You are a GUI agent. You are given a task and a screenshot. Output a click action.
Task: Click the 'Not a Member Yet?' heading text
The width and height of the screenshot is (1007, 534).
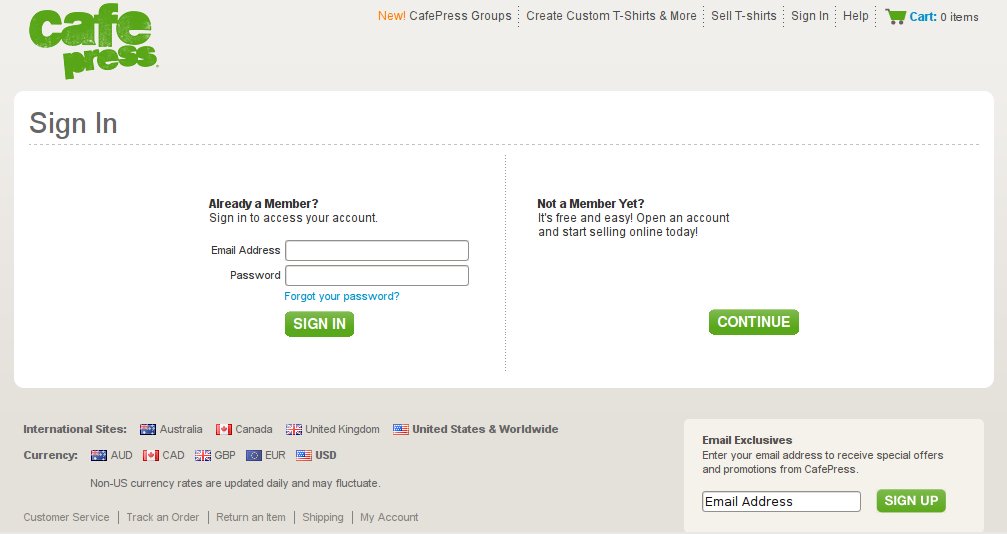[x=591, y=204]
